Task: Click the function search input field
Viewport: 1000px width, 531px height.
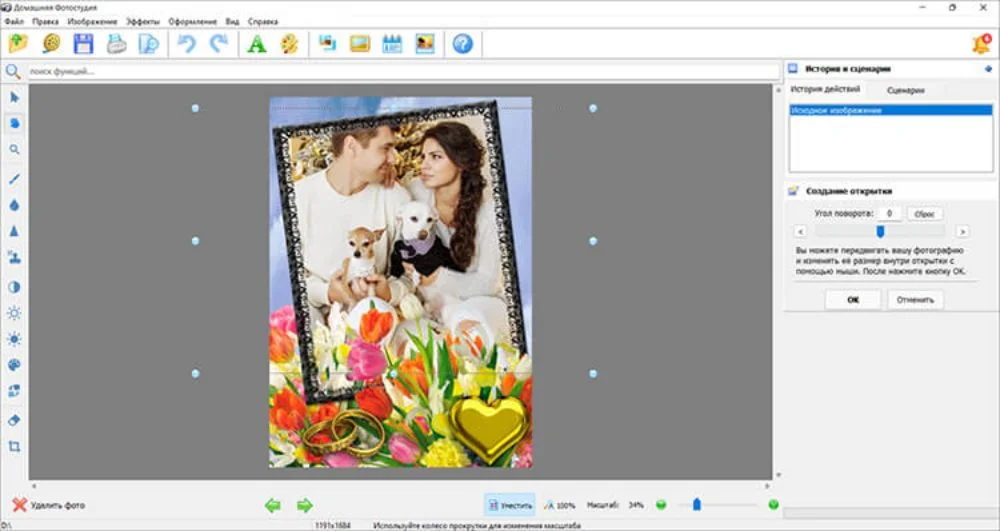Action: coord(400,72)
